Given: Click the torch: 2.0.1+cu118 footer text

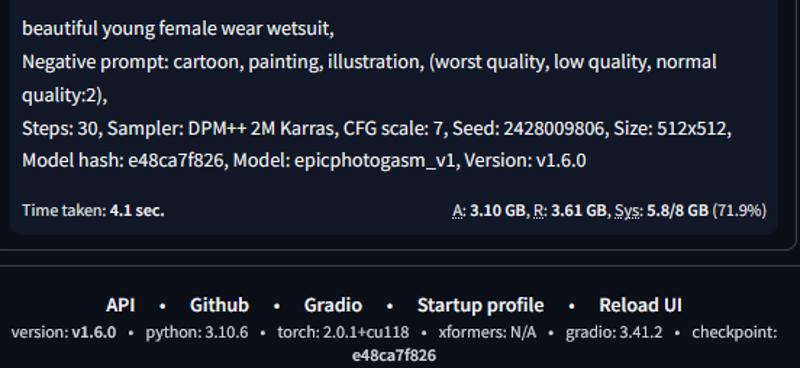Looking at the screenshot, I should [343, 332].
